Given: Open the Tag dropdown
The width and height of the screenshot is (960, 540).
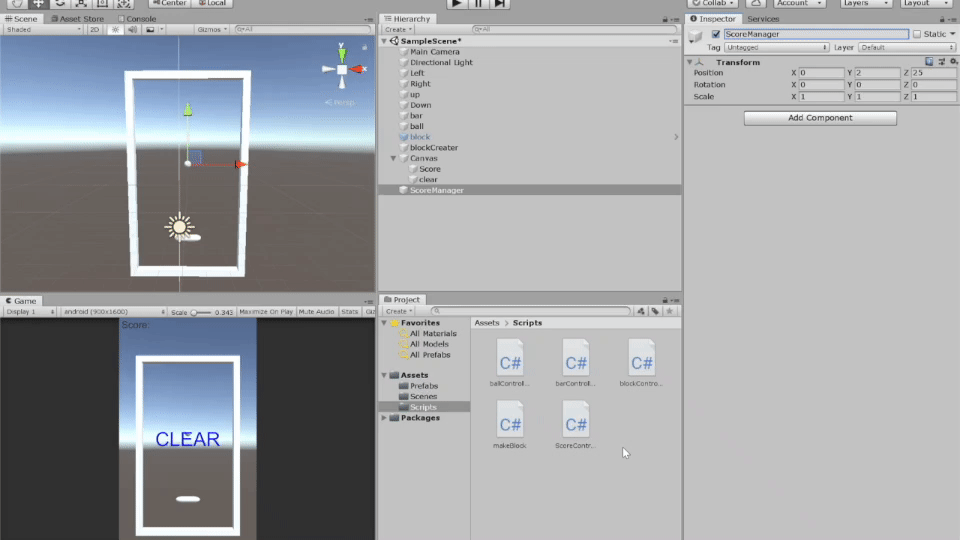Looking at the screenshot, I should [x=777, y=47].
